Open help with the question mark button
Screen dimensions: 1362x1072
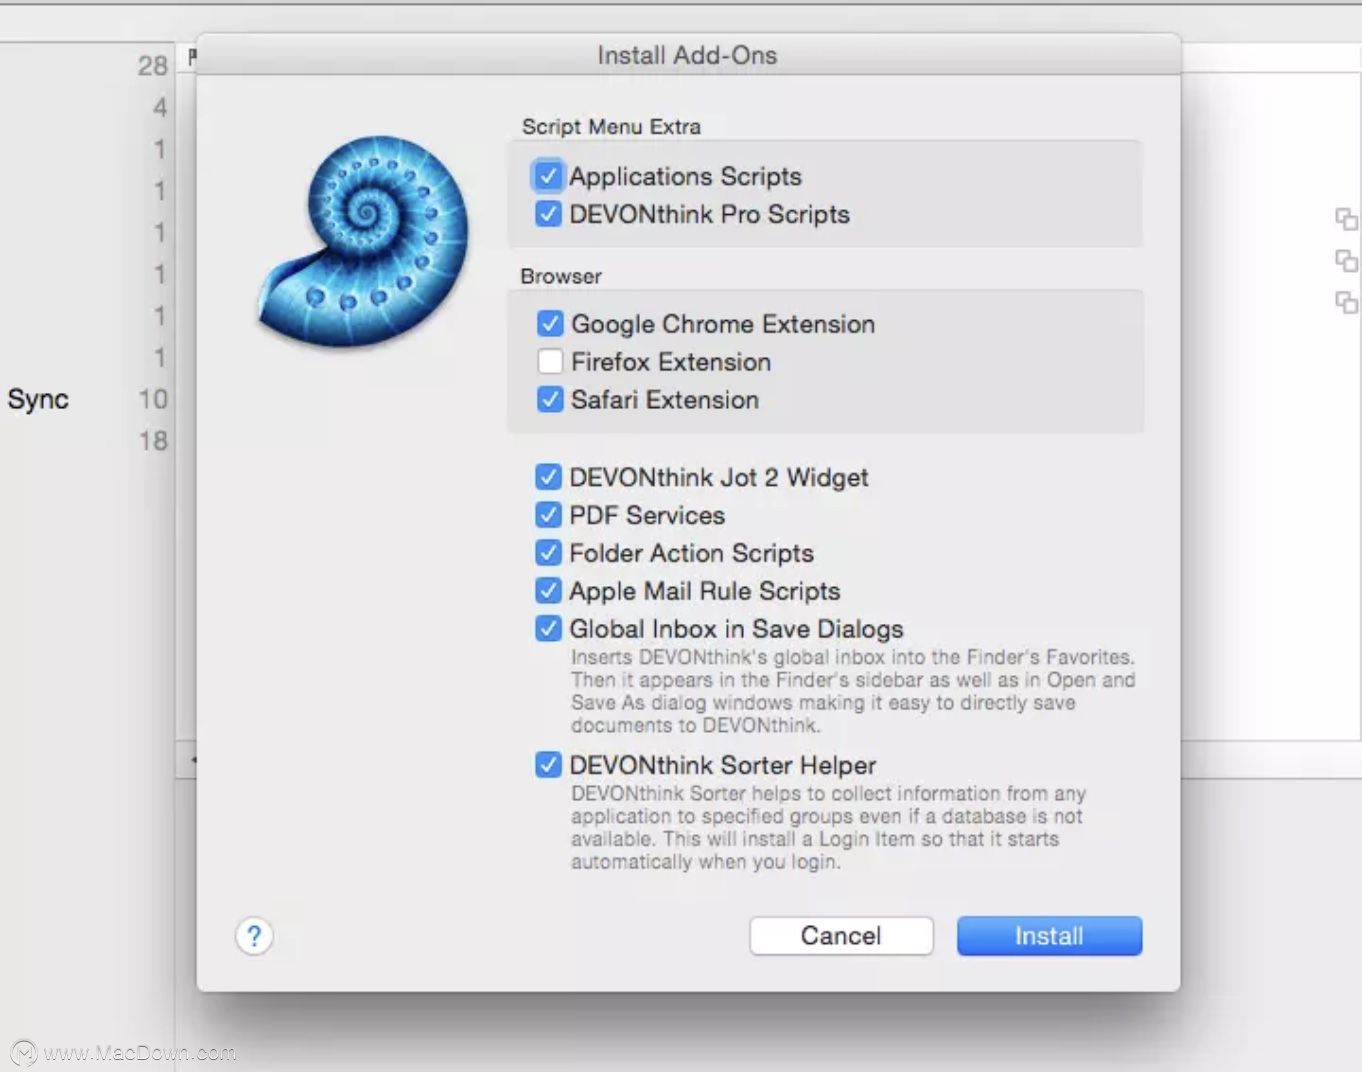(254, 936)
